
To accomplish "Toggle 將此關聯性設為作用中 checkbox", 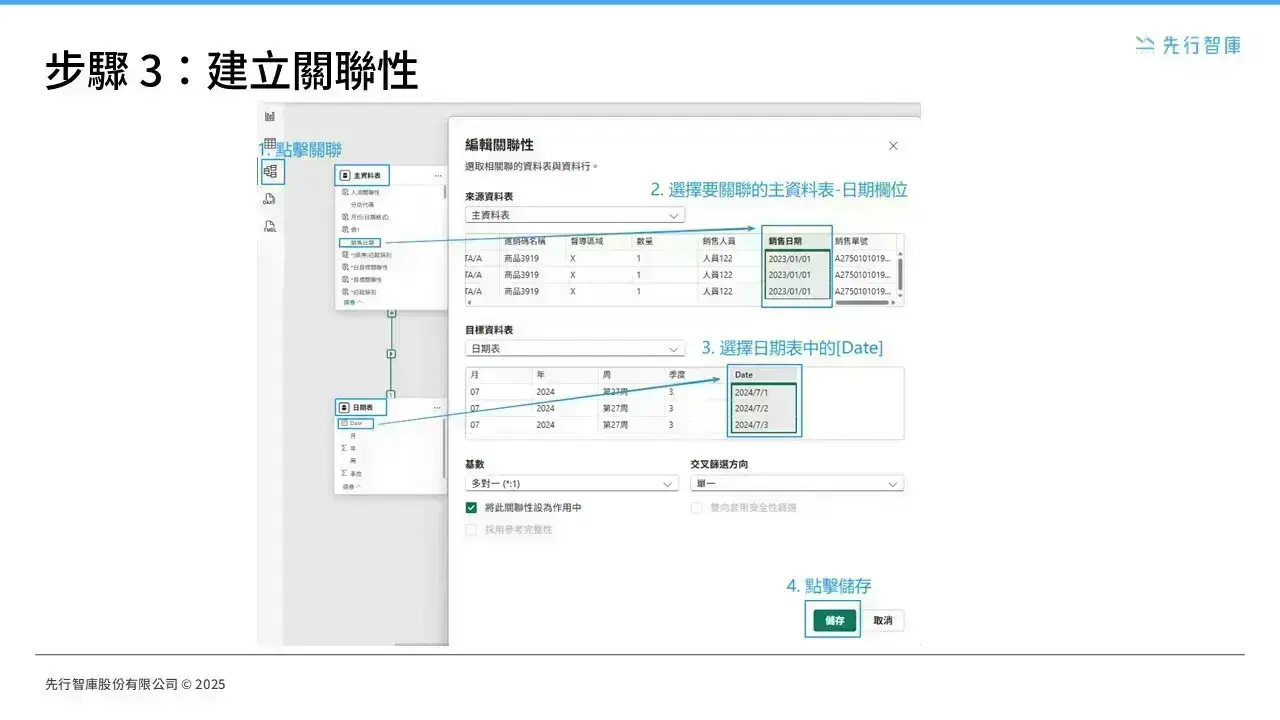I will click(472, 508).
